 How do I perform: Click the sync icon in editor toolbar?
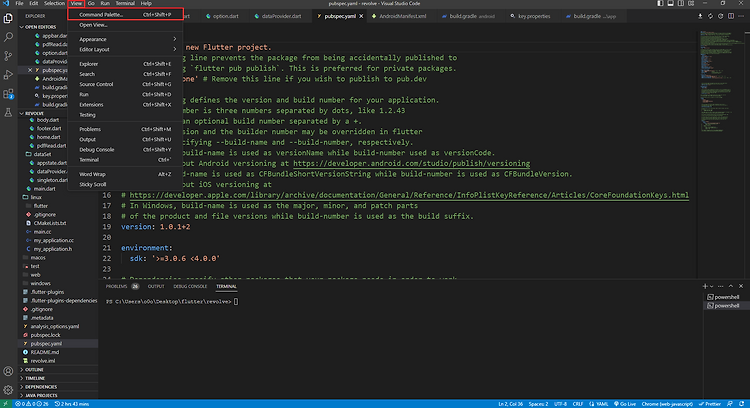[x=710, y=16]
